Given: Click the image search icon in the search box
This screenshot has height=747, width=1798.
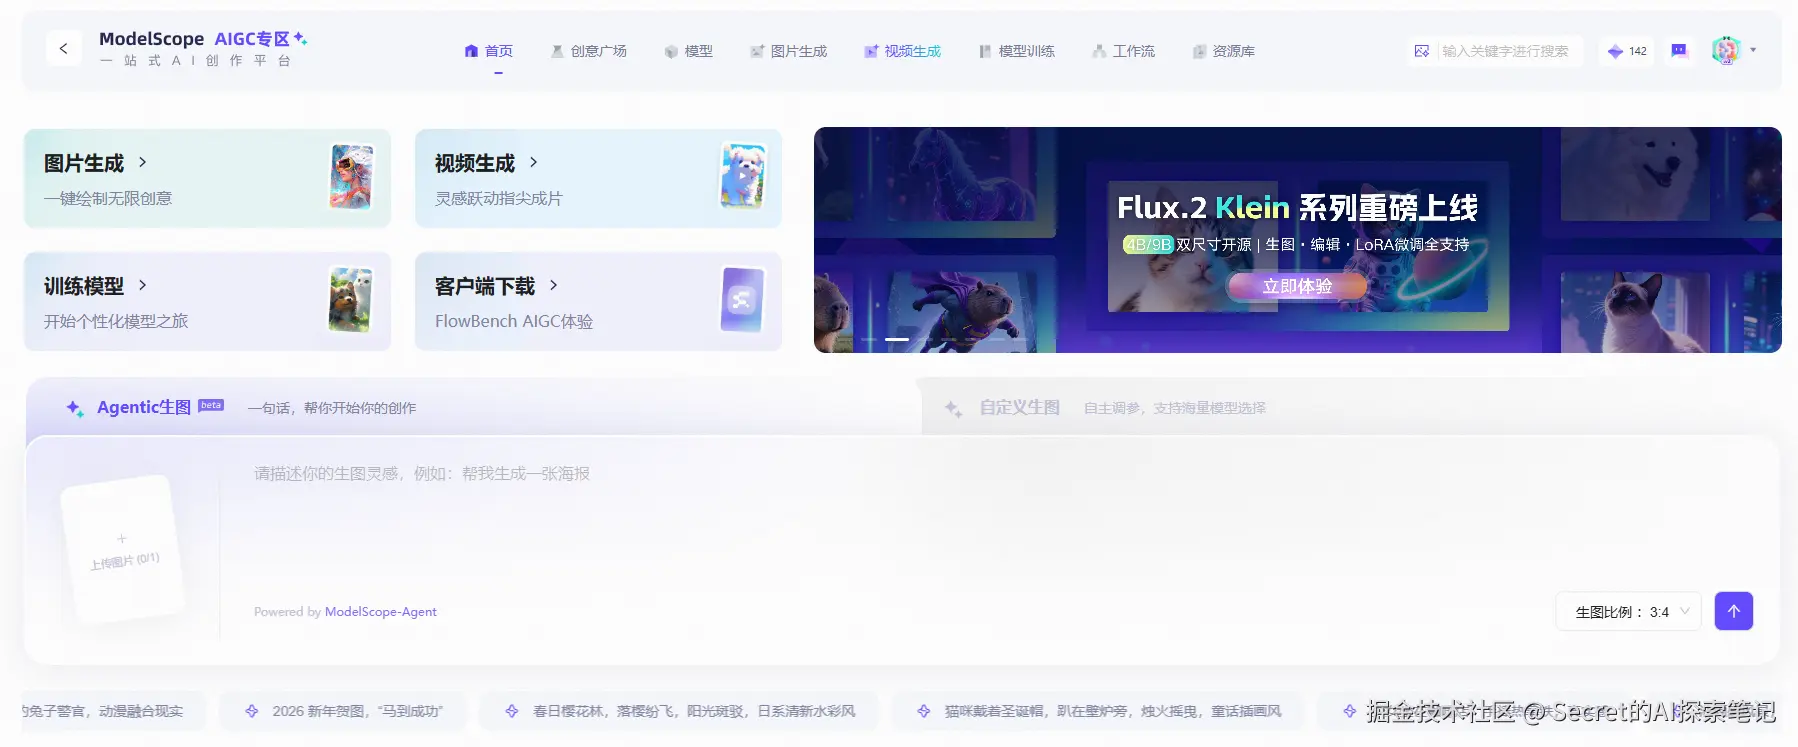Looking at the screenshot, I should coord(1422,51).
